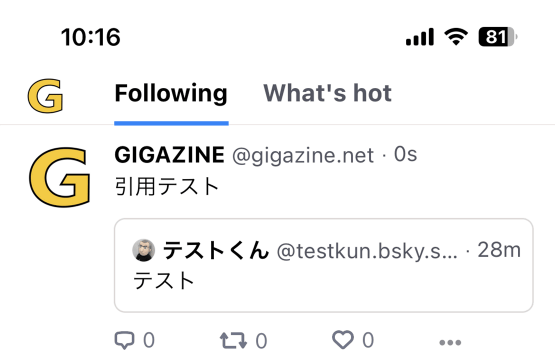Image resolution: width=555 pixels, height=362 pixels.
Task: Open the @testkun.bsky.s... handle
Action: tap(367, 251)
